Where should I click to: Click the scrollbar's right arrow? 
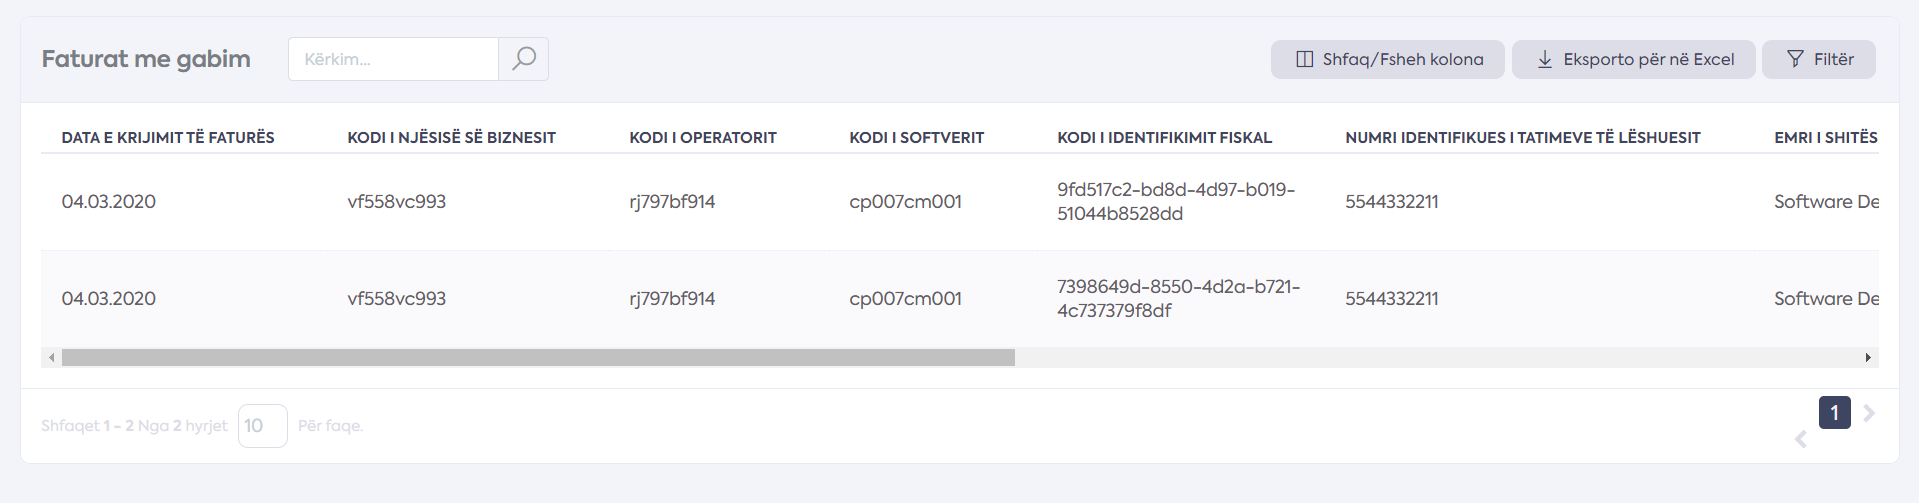point(1868,357)
